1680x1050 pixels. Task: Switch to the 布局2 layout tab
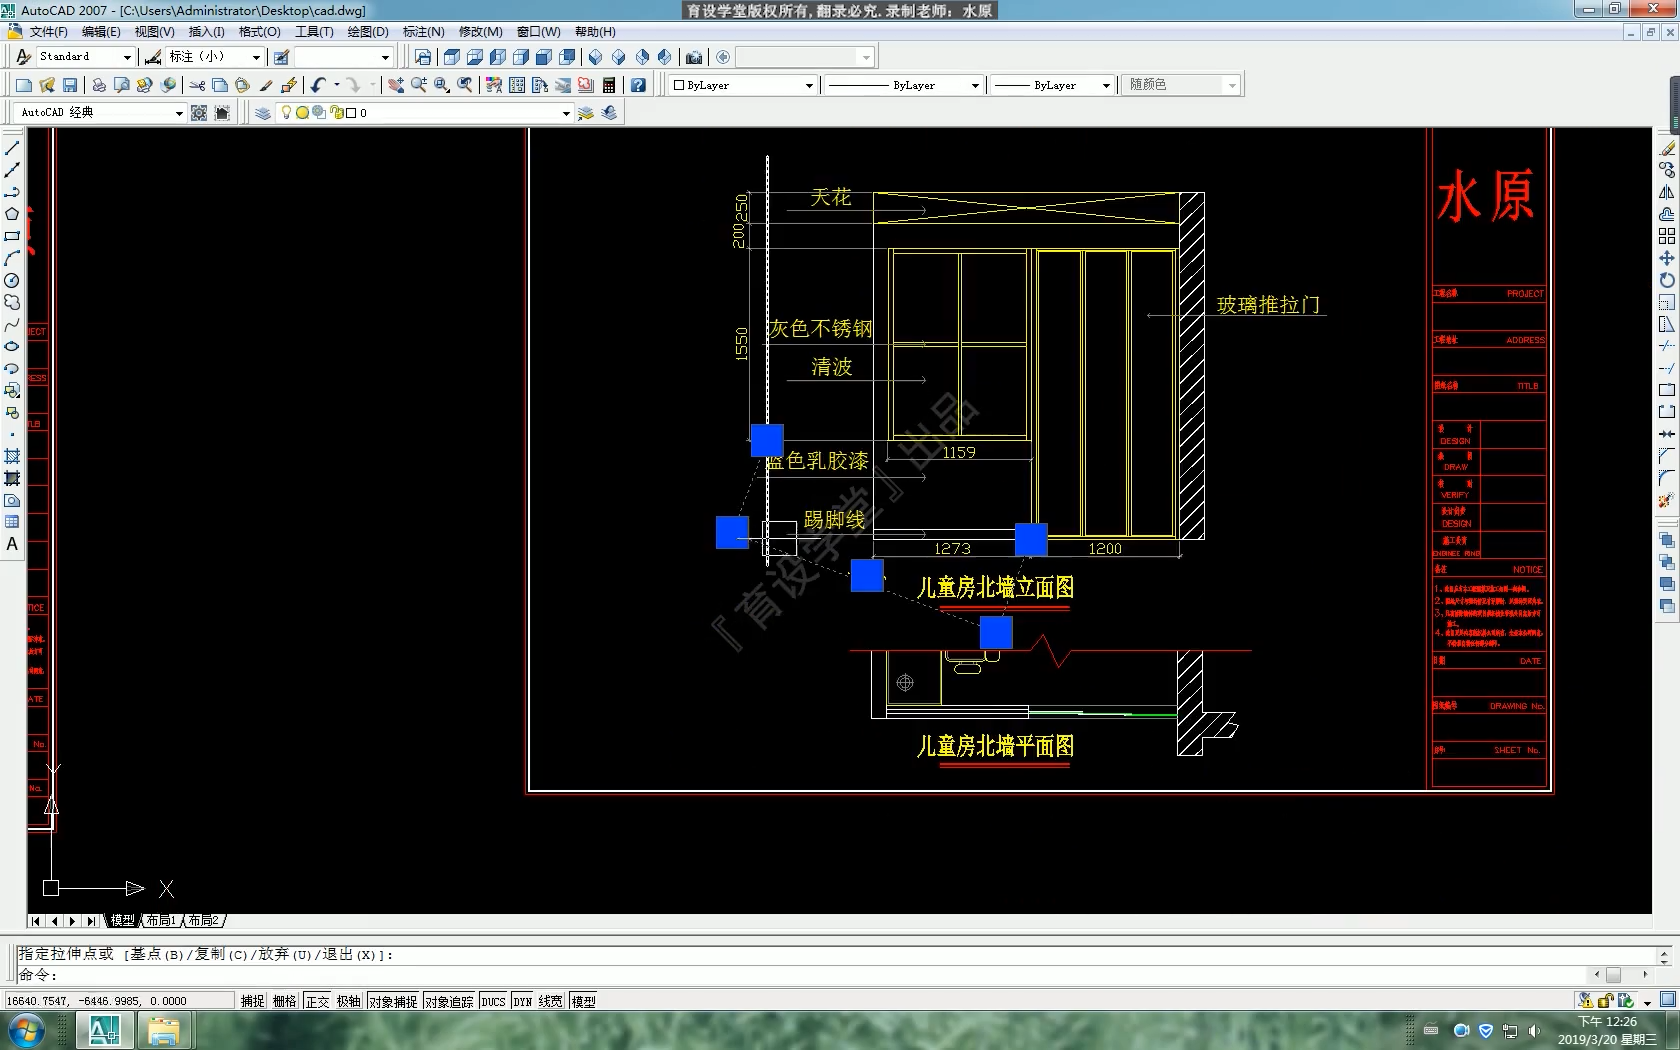pos(203,920)
